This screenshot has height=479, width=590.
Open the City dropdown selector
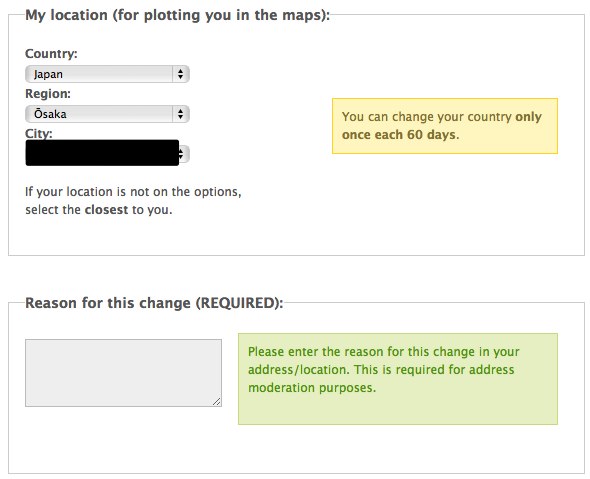(x=107, y=154)
